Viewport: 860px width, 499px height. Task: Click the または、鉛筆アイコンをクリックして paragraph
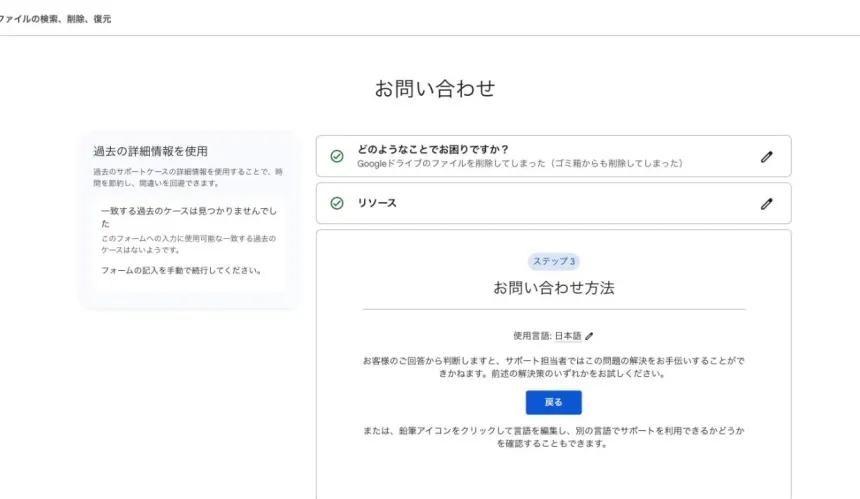coord(553,437)
